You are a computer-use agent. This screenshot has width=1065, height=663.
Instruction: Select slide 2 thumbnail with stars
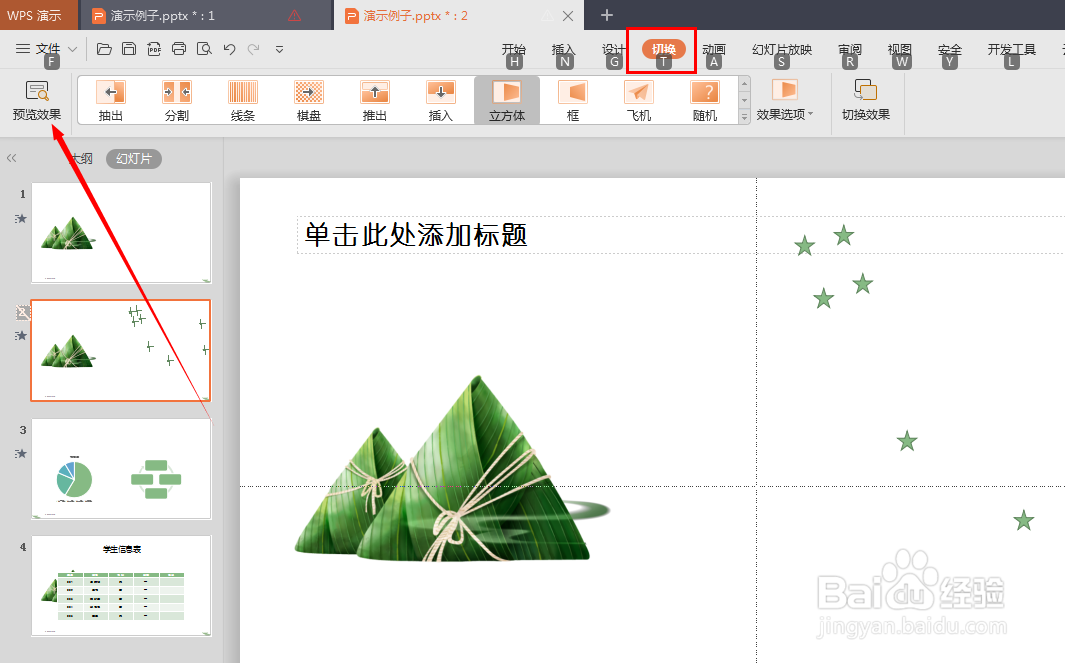[x=121, y=351]
